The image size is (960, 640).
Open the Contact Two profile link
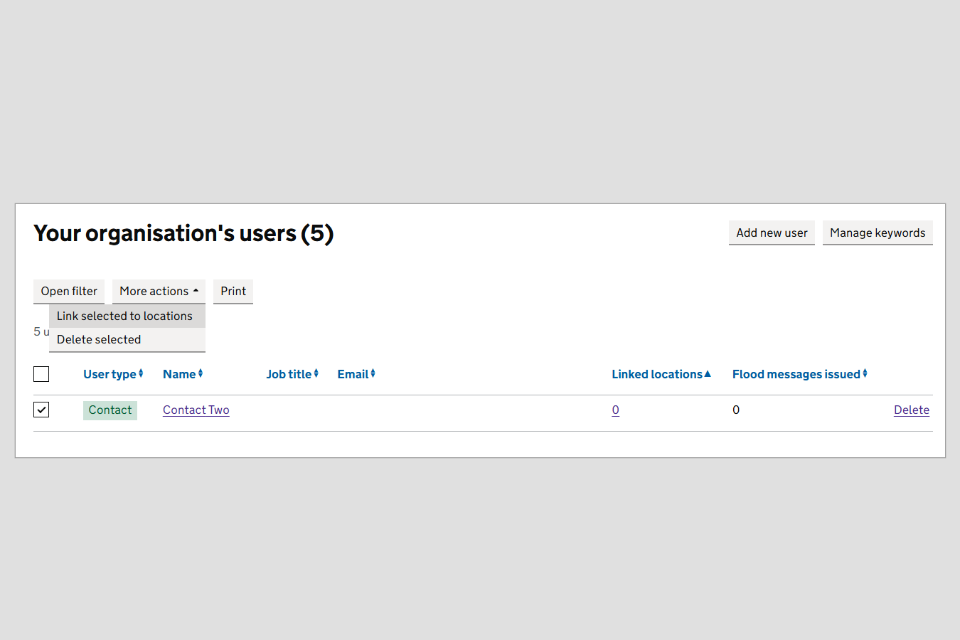tap(196, 410)
